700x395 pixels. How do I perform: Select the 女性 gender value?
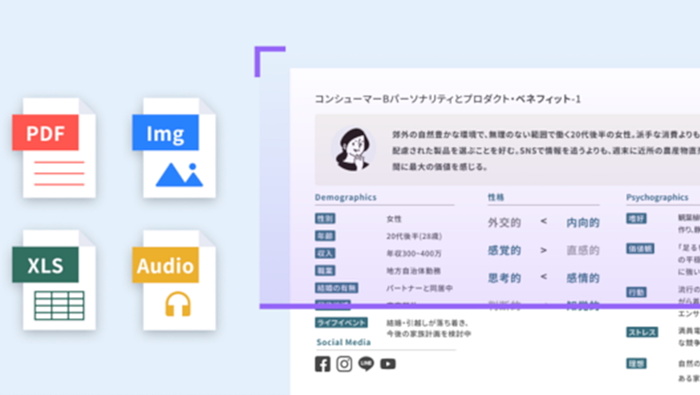(x=394, y=219)
